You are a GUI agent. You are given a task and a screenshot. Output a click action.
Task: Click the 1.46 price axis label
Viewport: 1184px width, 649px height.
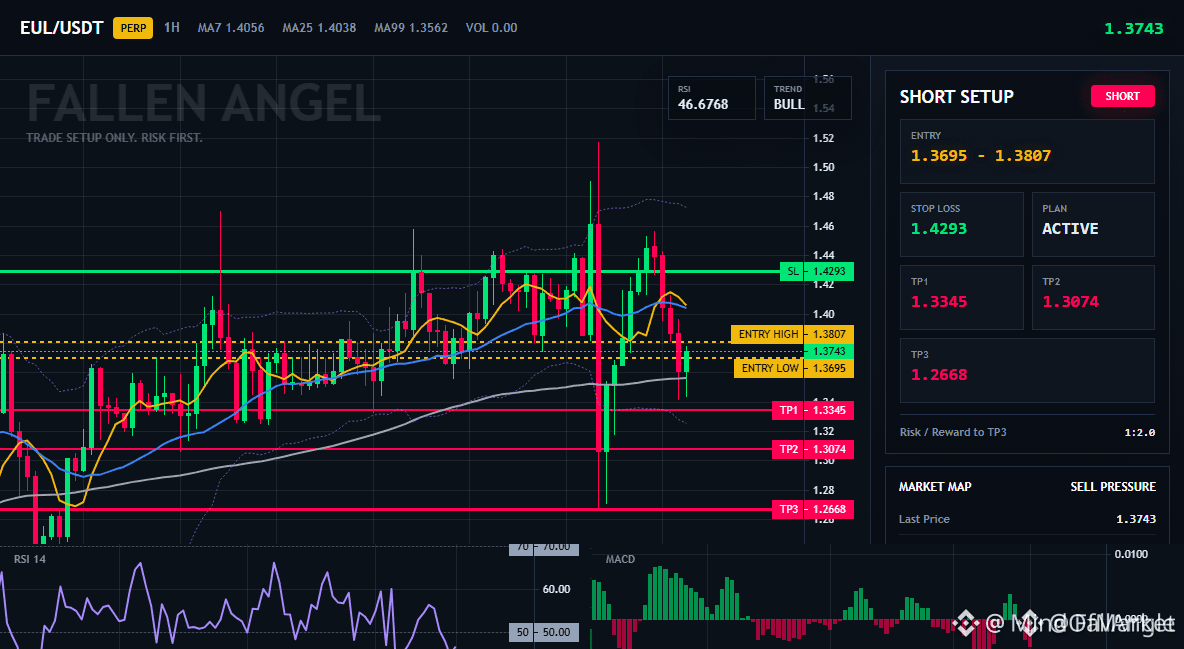[824, 226]
